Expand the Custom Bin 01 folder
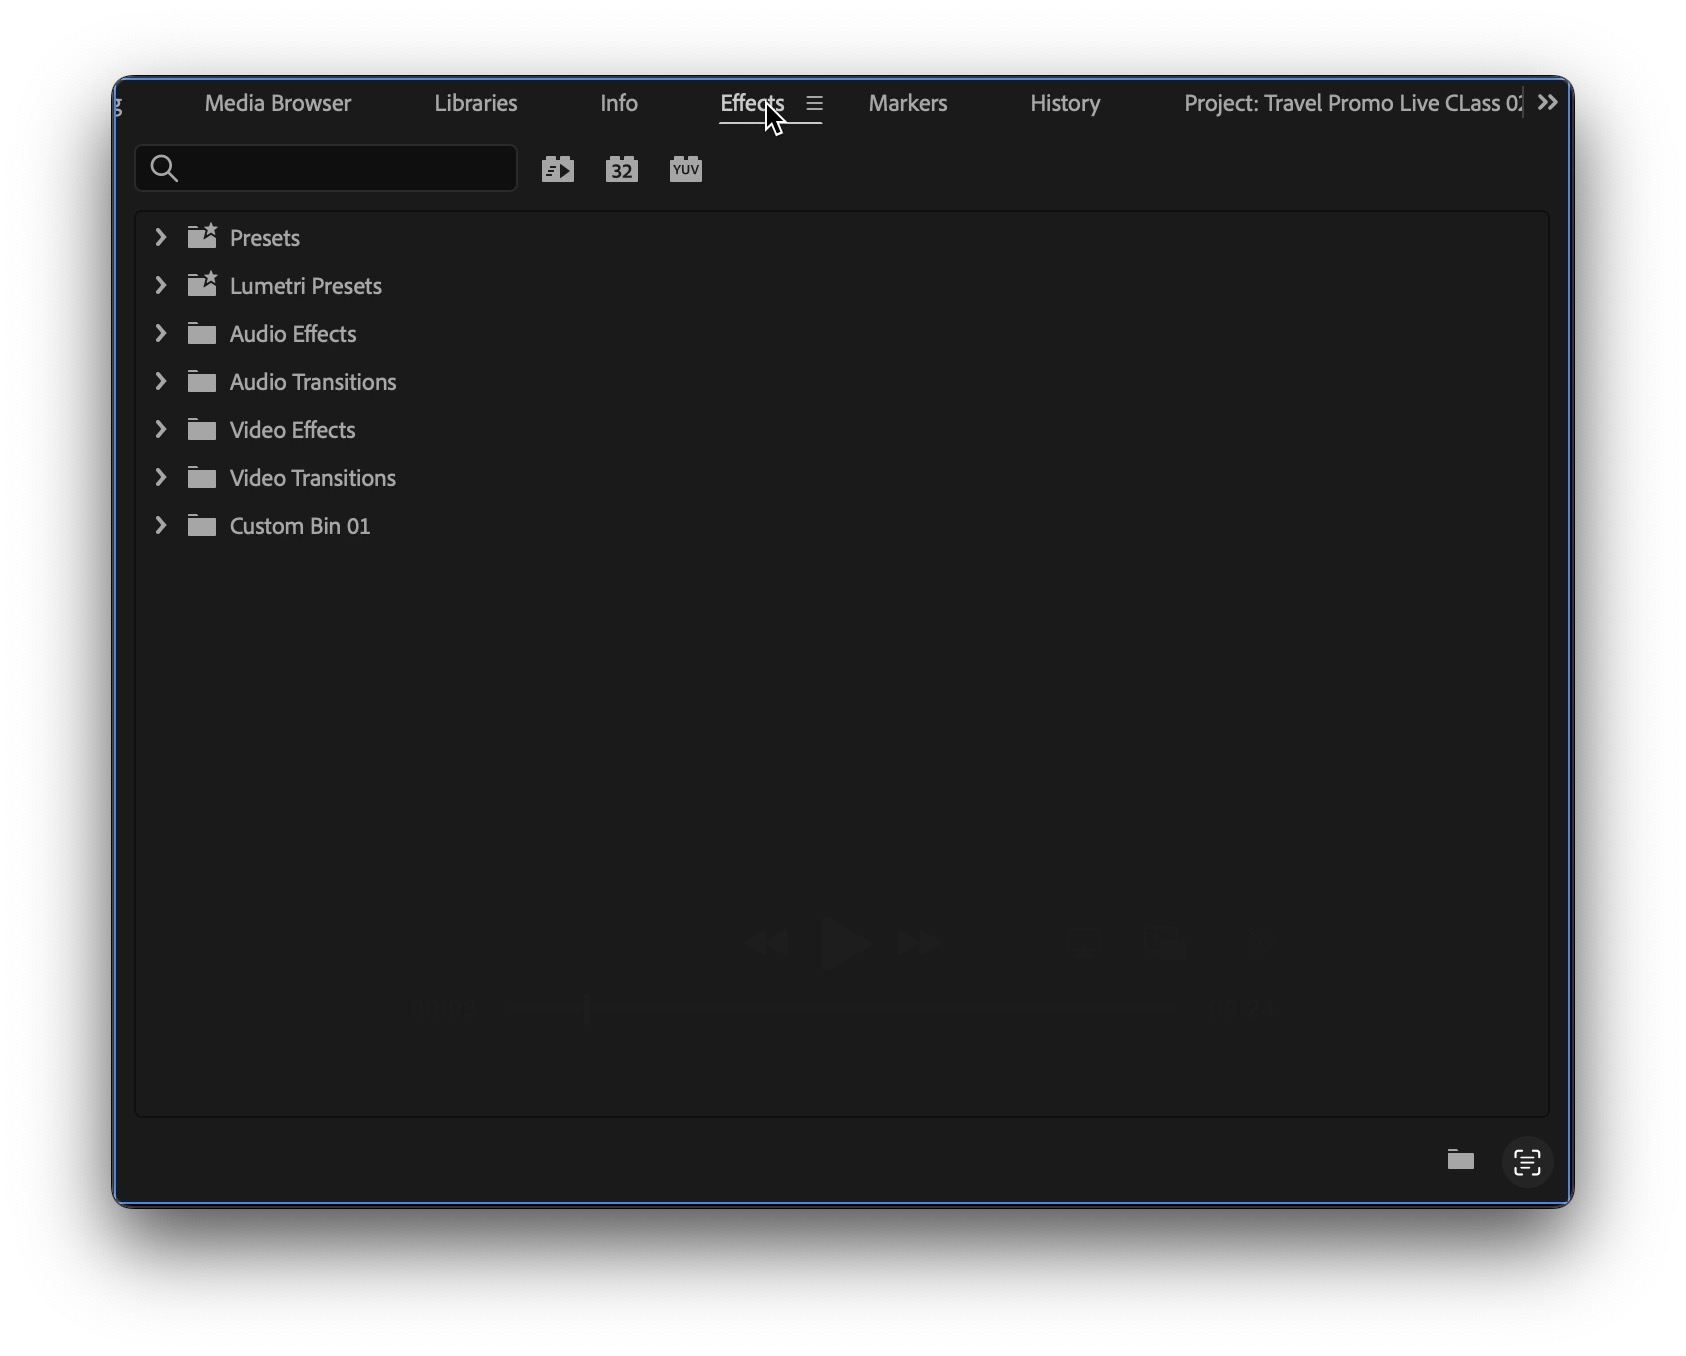1686x1356 pixels. pyautogui.click(x=160, y=525)
